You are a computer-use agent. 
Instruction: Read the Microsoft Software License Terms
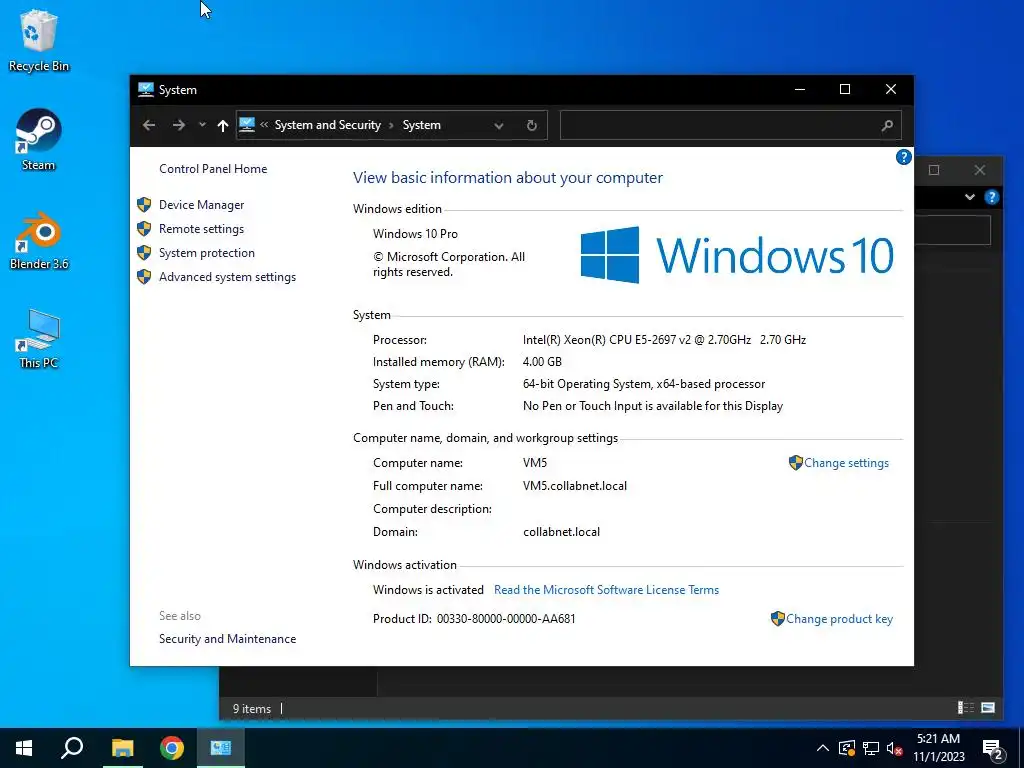pyautogui.click(x=606, y=590)
